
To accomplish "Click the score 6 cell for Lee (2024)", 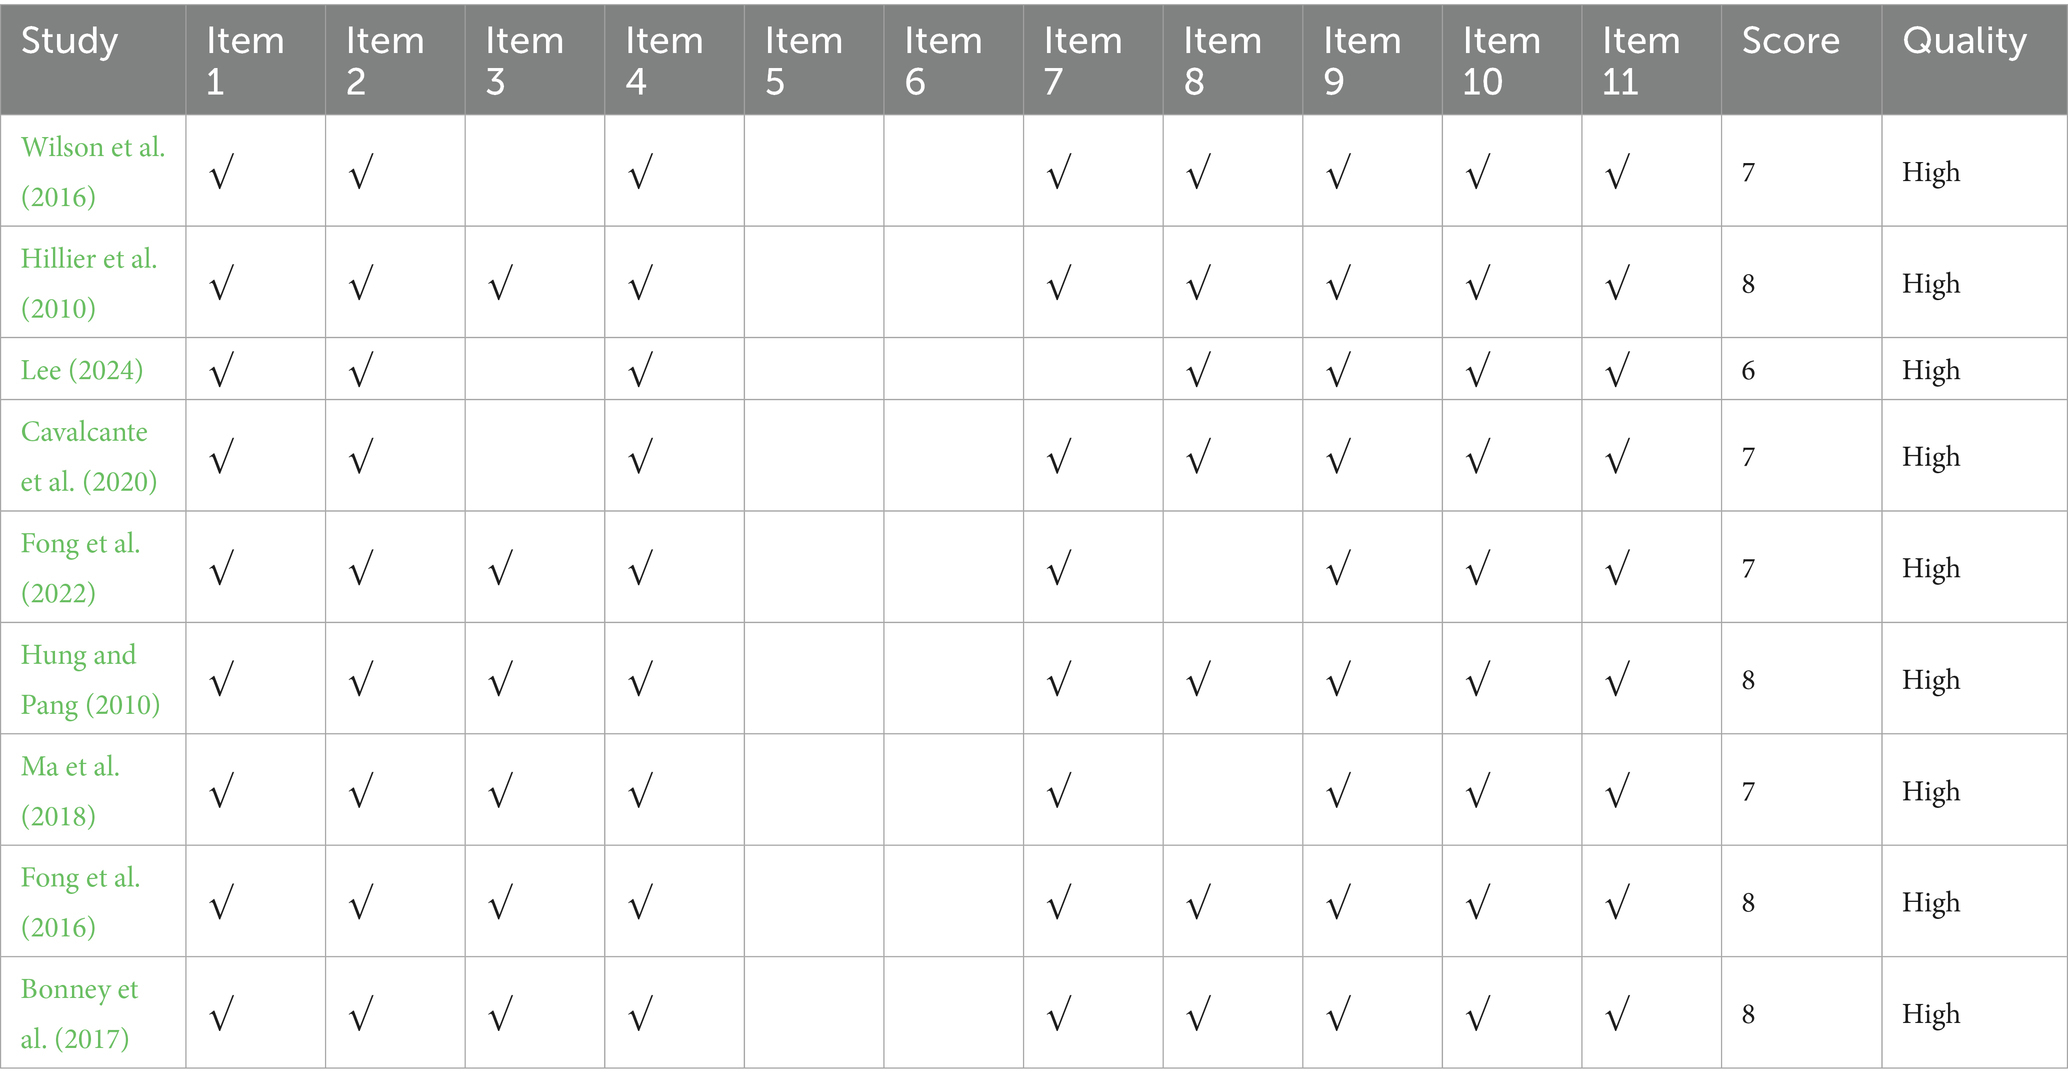I will point(1748,371).
